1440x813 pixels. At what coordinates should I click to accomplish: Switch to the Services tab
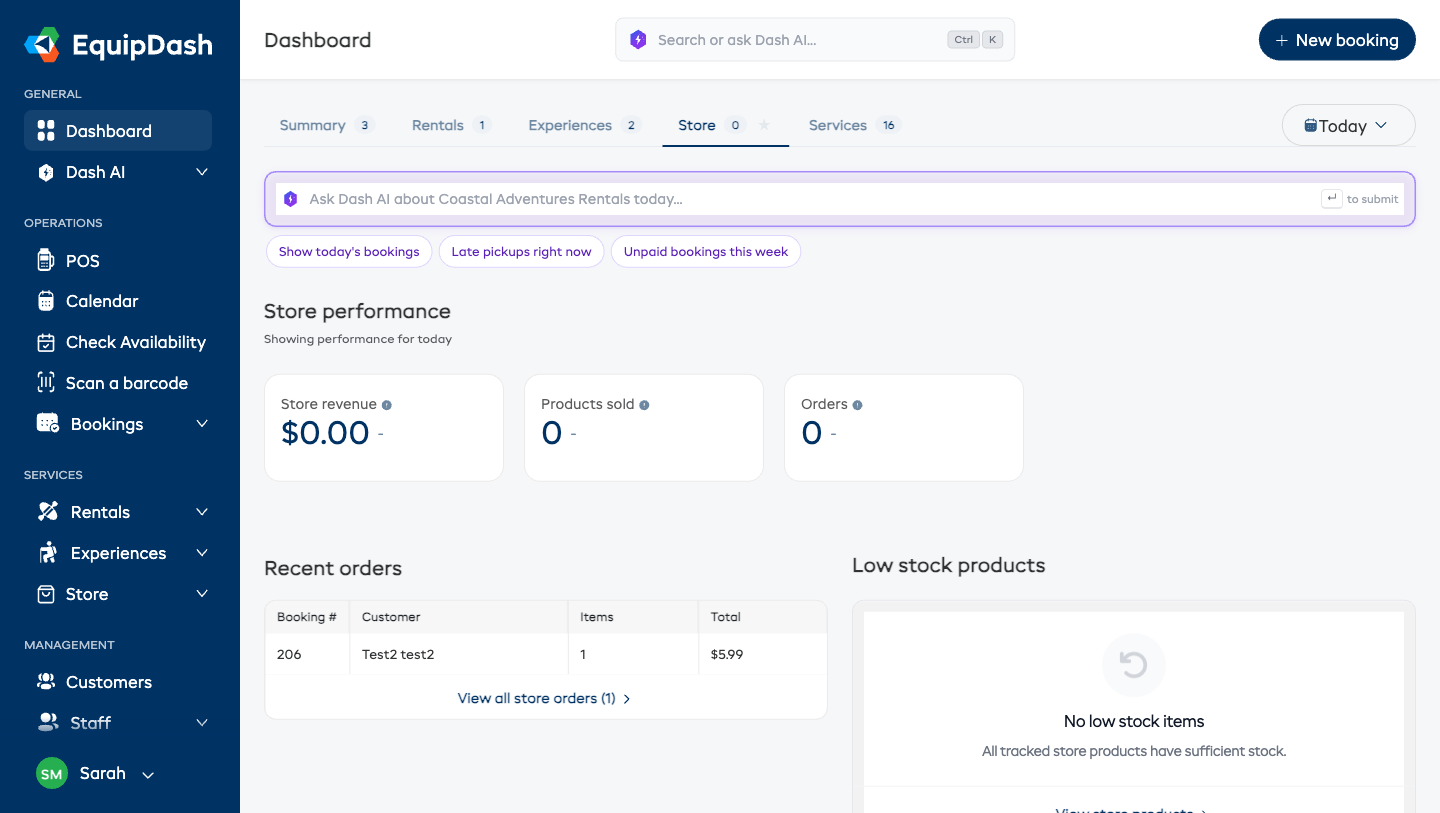pyautogui.click(x=854, y=125)
